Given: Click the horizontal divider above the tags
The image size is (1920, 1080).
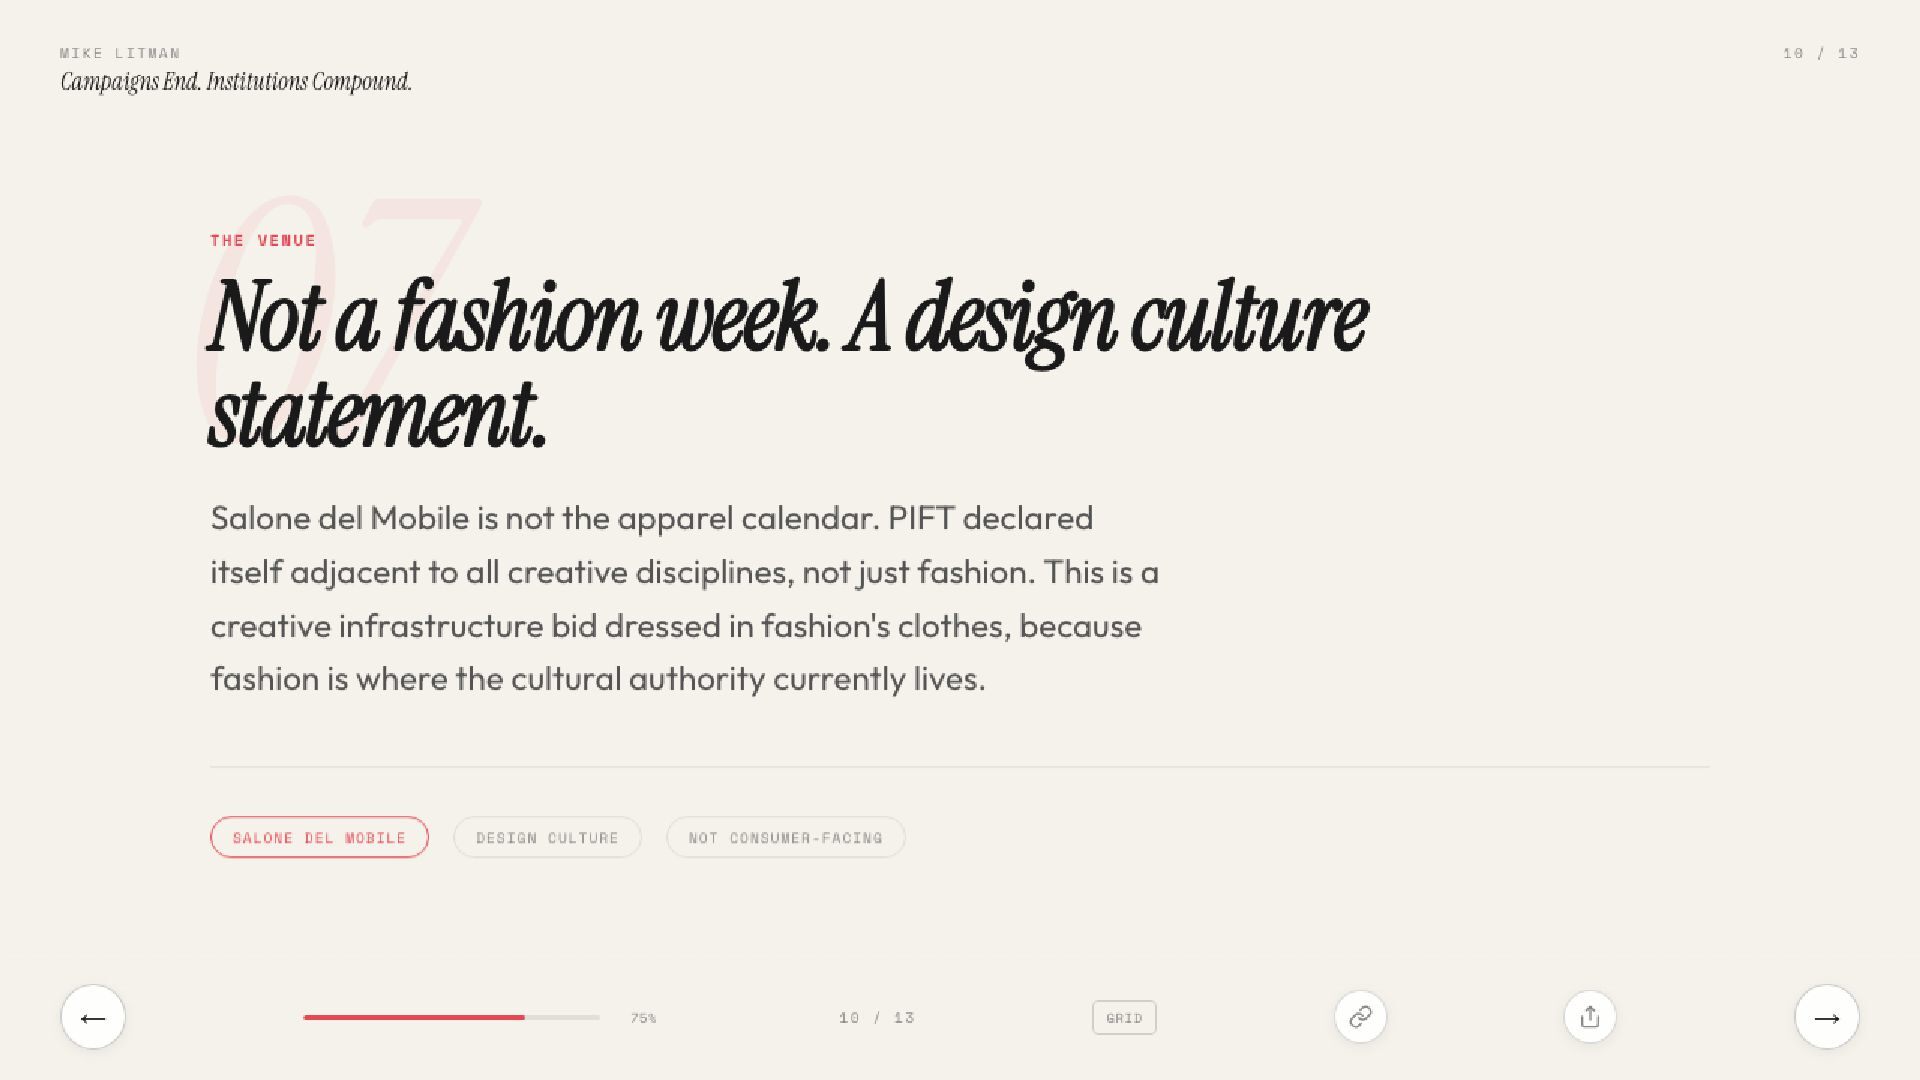Looking at the screenshot, I should click(960, 767).
